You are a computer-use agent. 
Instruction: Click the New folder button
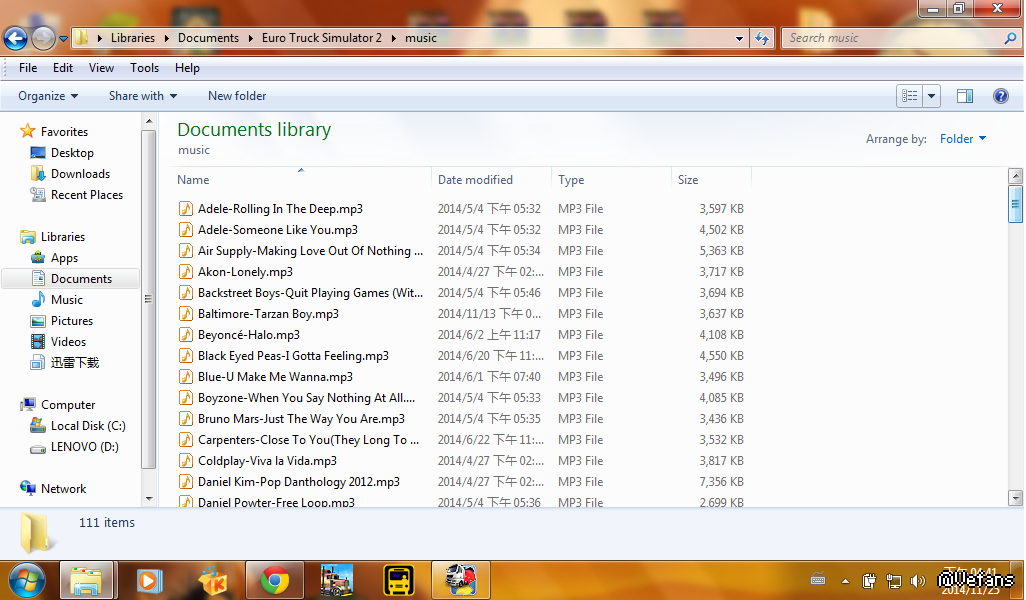237,96
